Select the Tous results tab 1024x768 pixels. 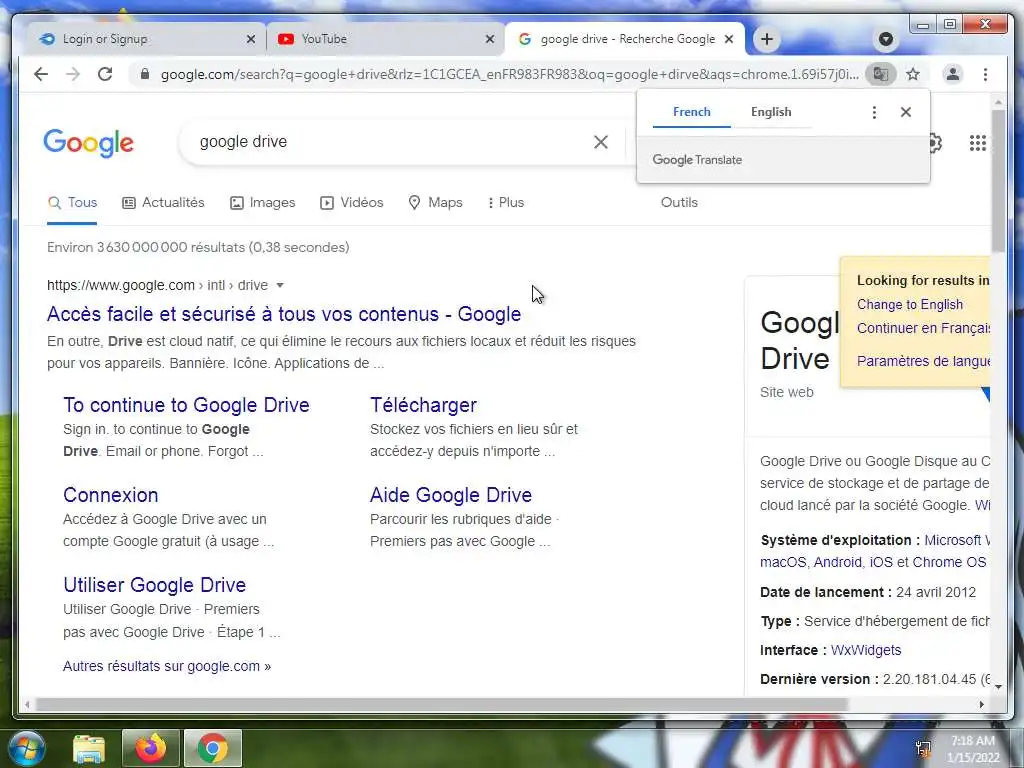point(72,202)
